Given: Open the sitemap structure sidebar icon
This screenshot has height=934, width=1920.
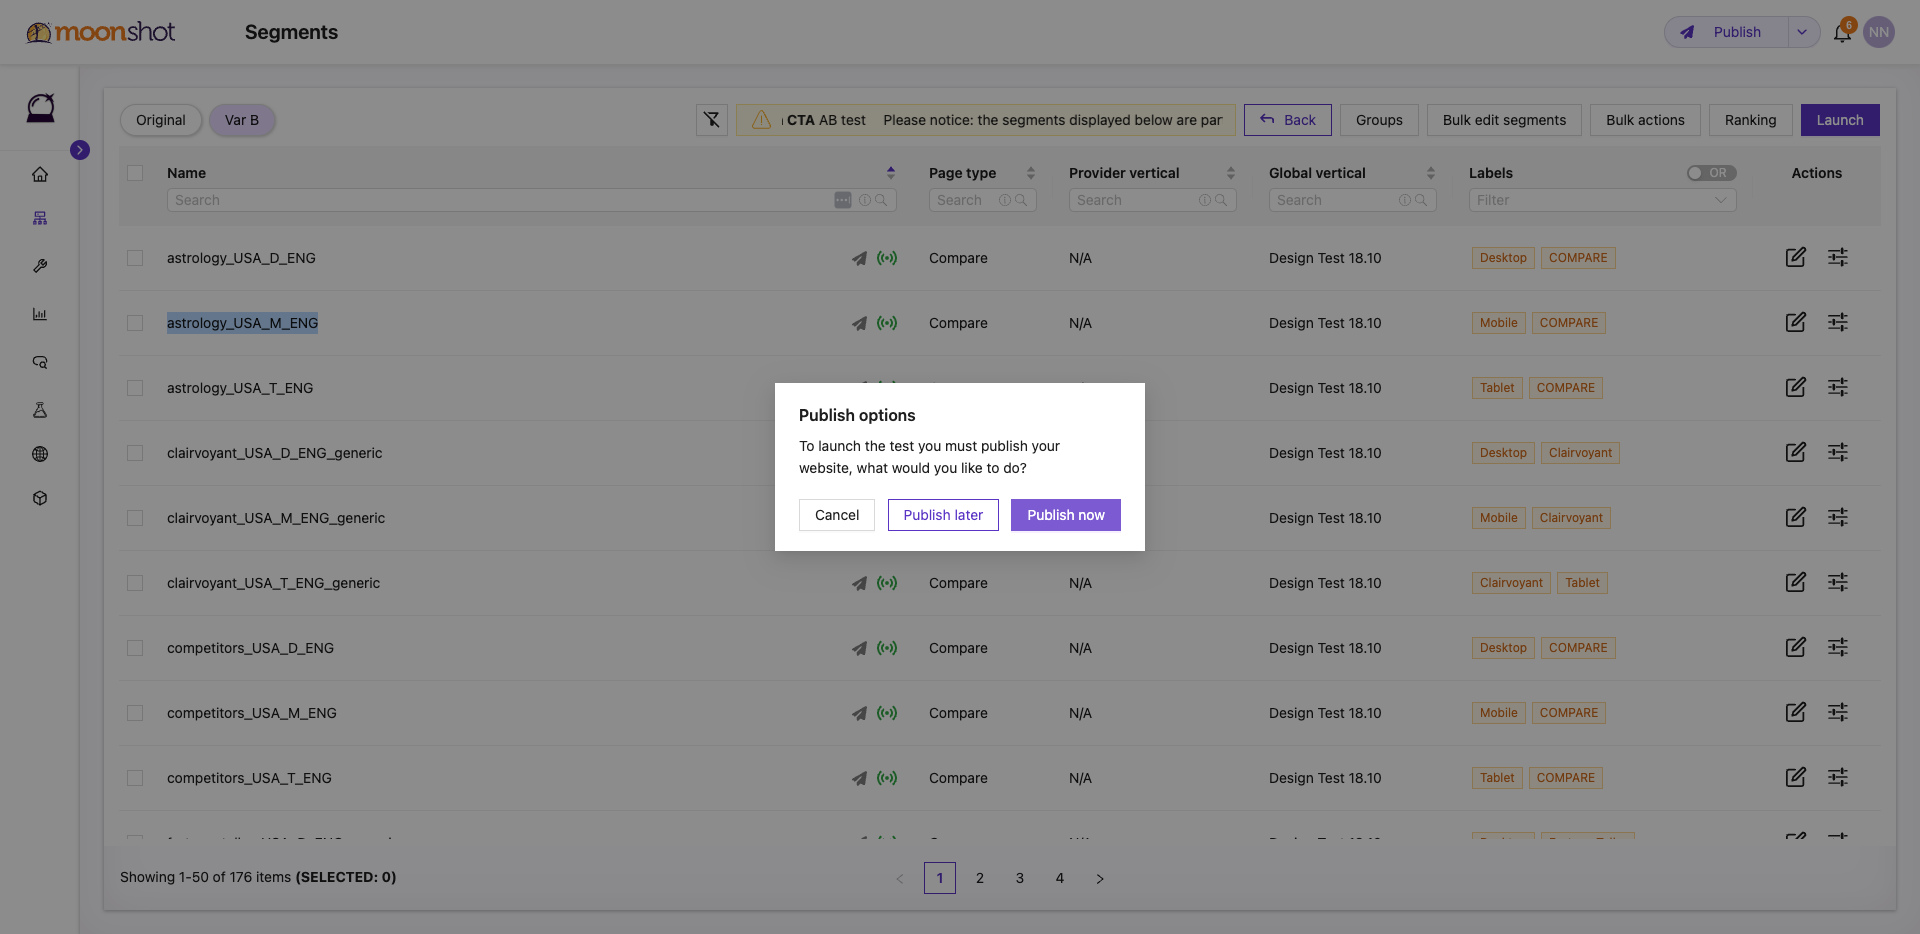Looking at the screenshot, I should [40, 218].
